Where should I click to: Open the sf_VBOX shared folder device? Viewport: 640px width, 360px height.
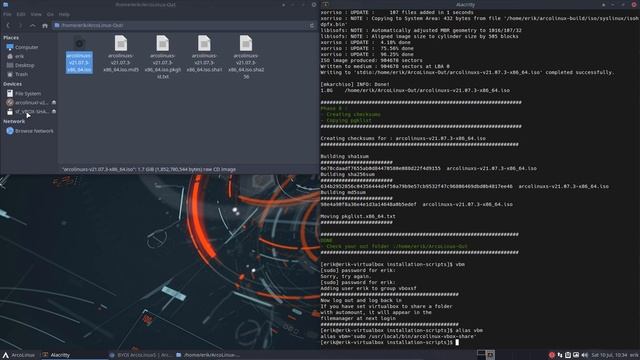coord(27,111)
